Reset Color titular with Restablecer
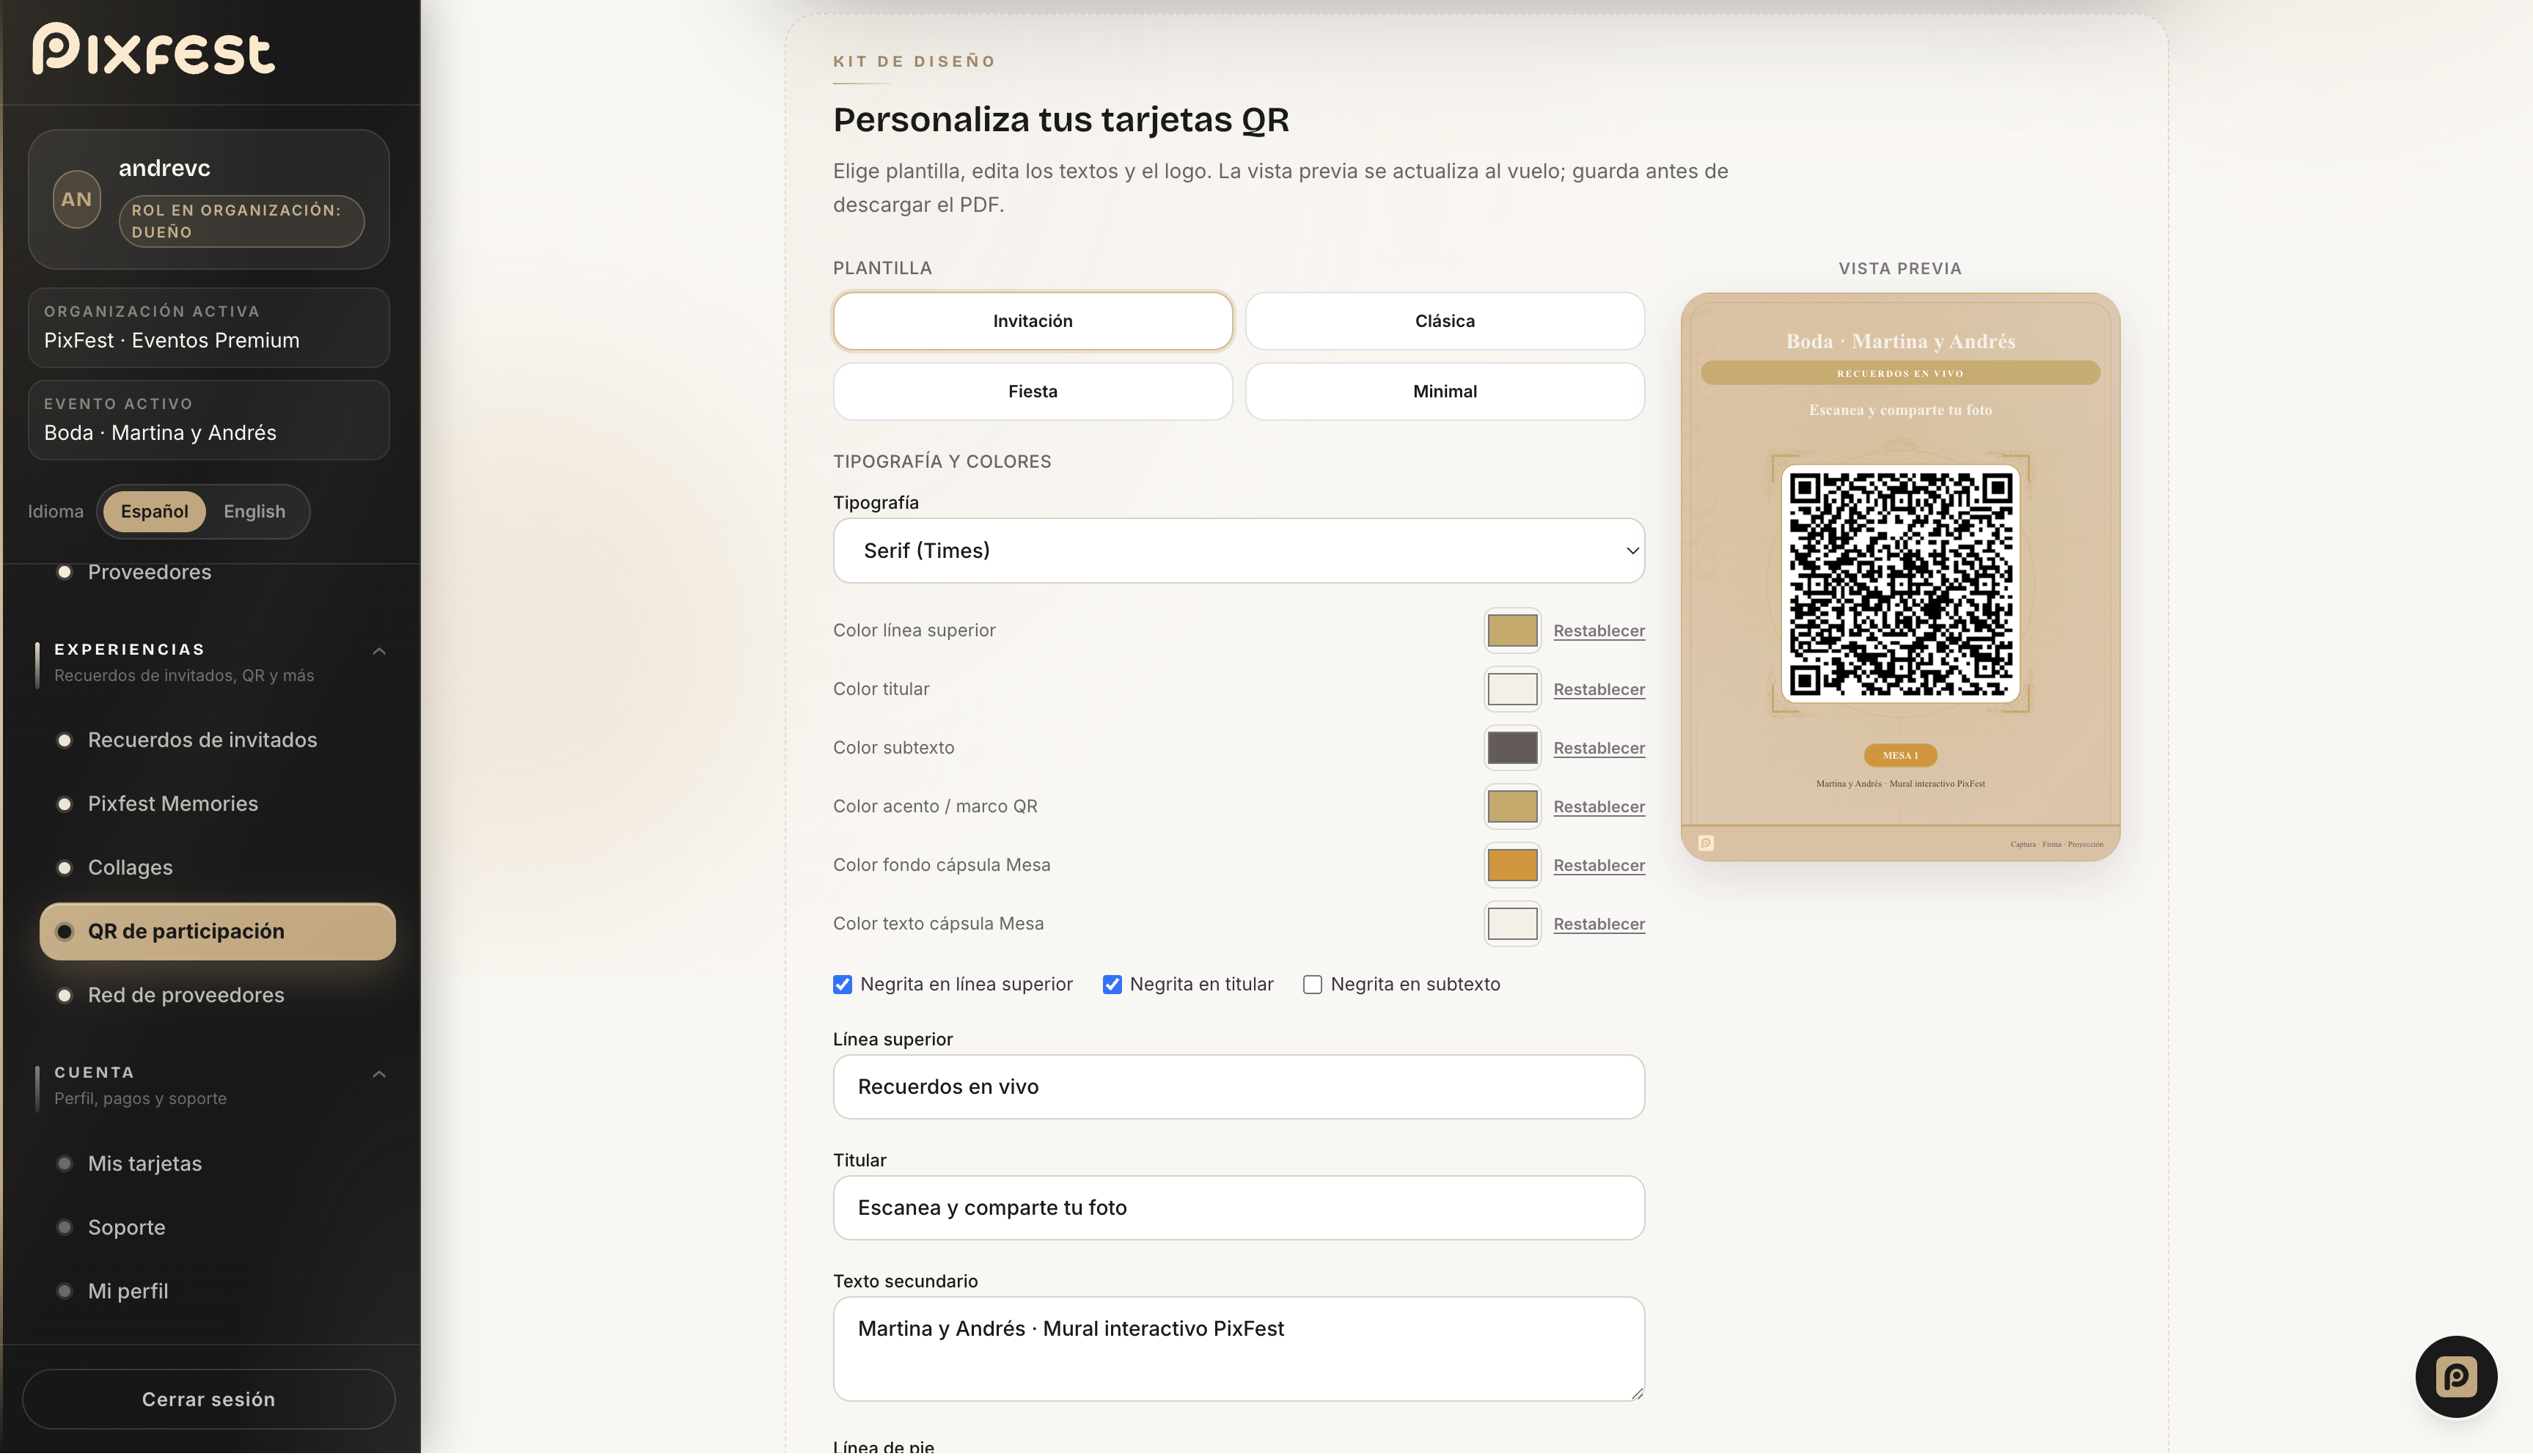2533x1456 pixels. pyautogui.click(x=1599, y=690)
